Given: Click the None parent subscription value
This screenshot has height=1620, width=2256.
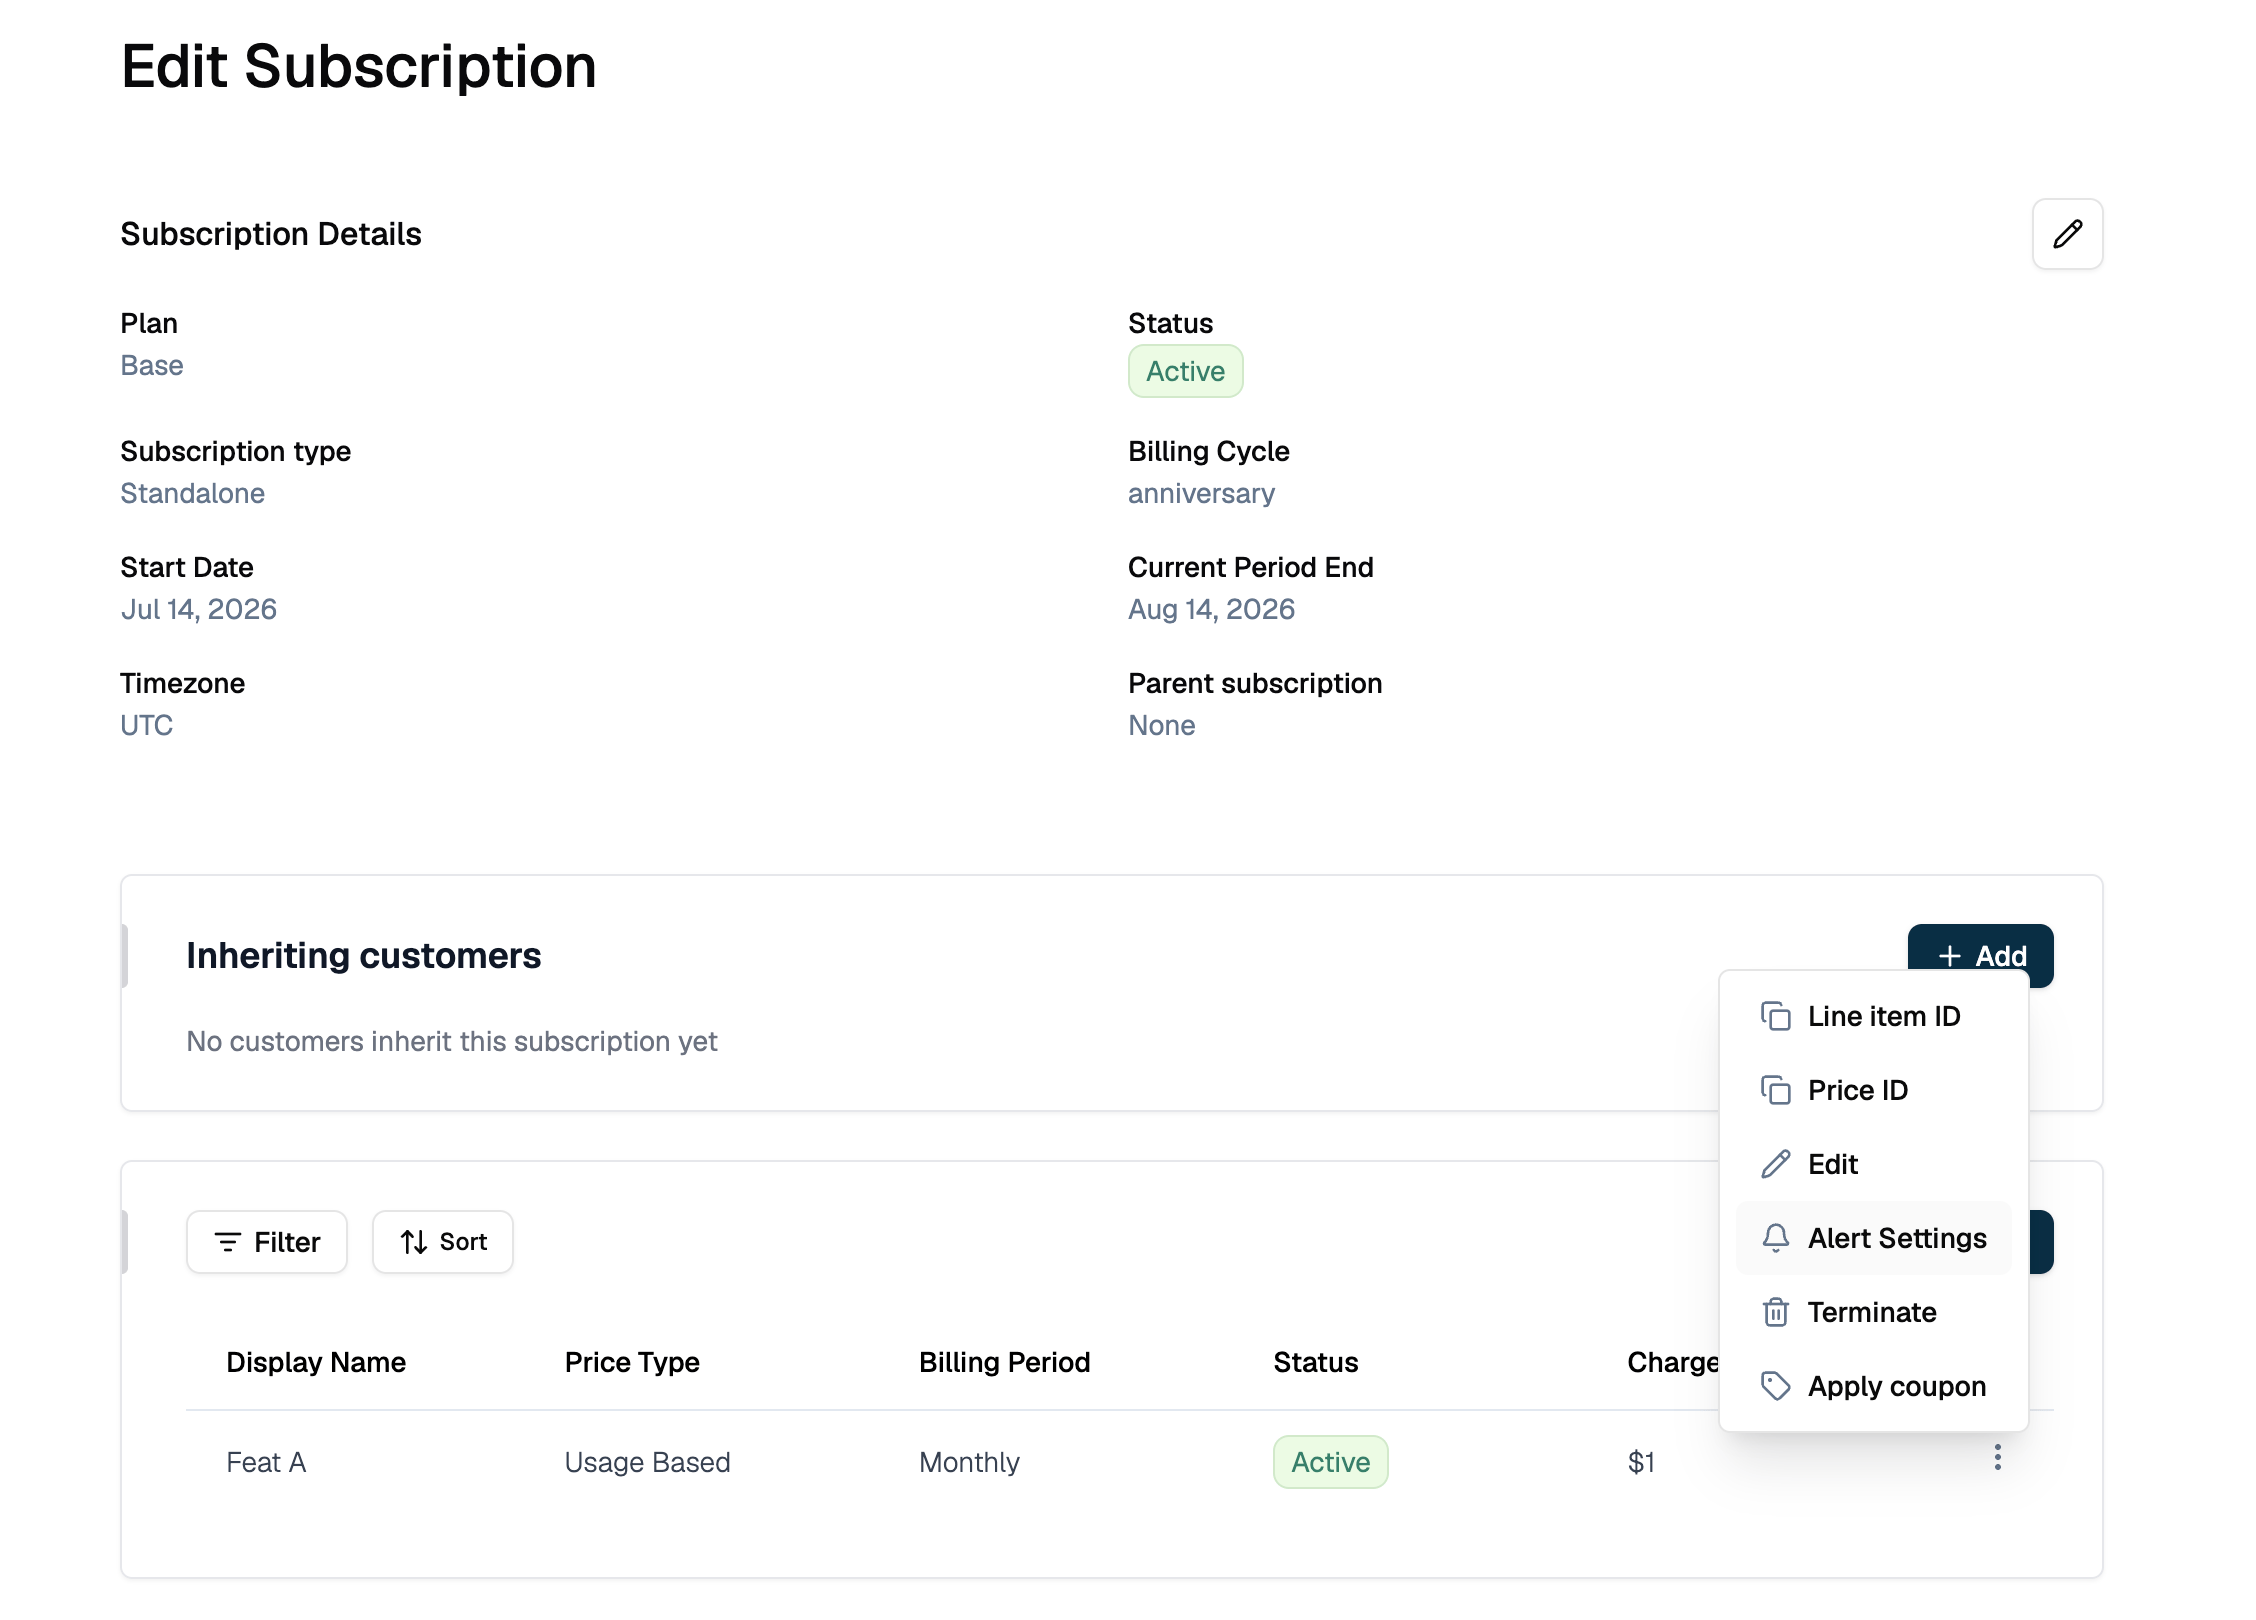Looking at the screenshot, I should (1162, 725).
